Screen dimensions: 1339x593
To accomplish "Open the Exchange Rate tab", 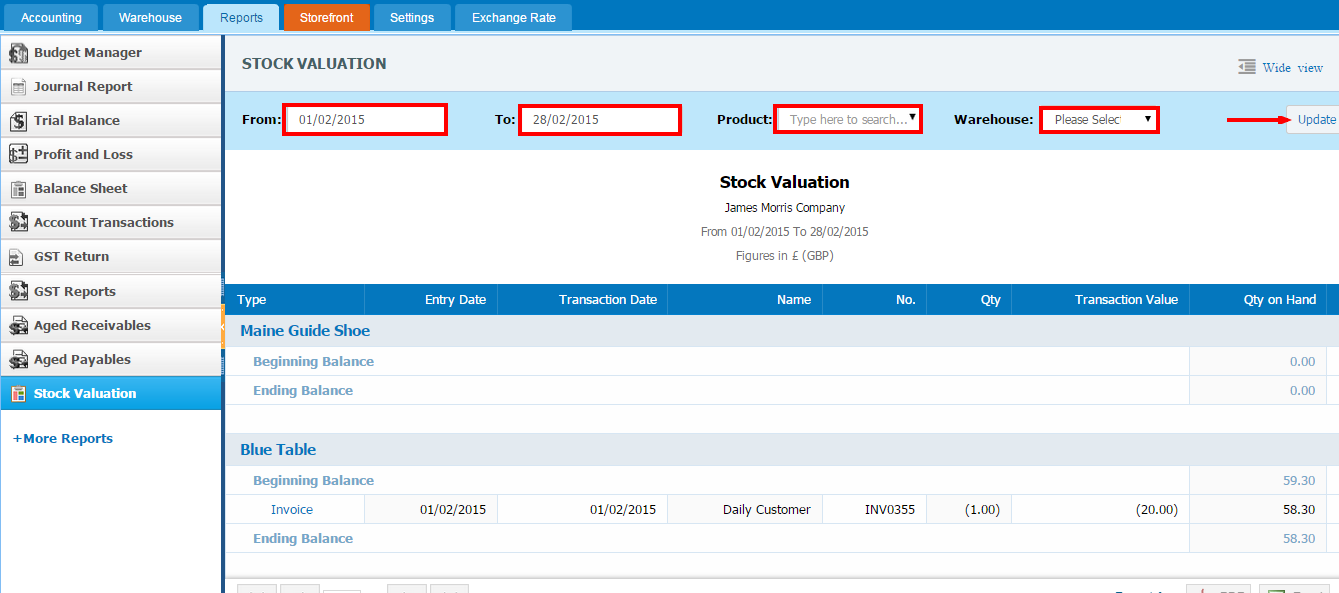I will tap(514, 18).
